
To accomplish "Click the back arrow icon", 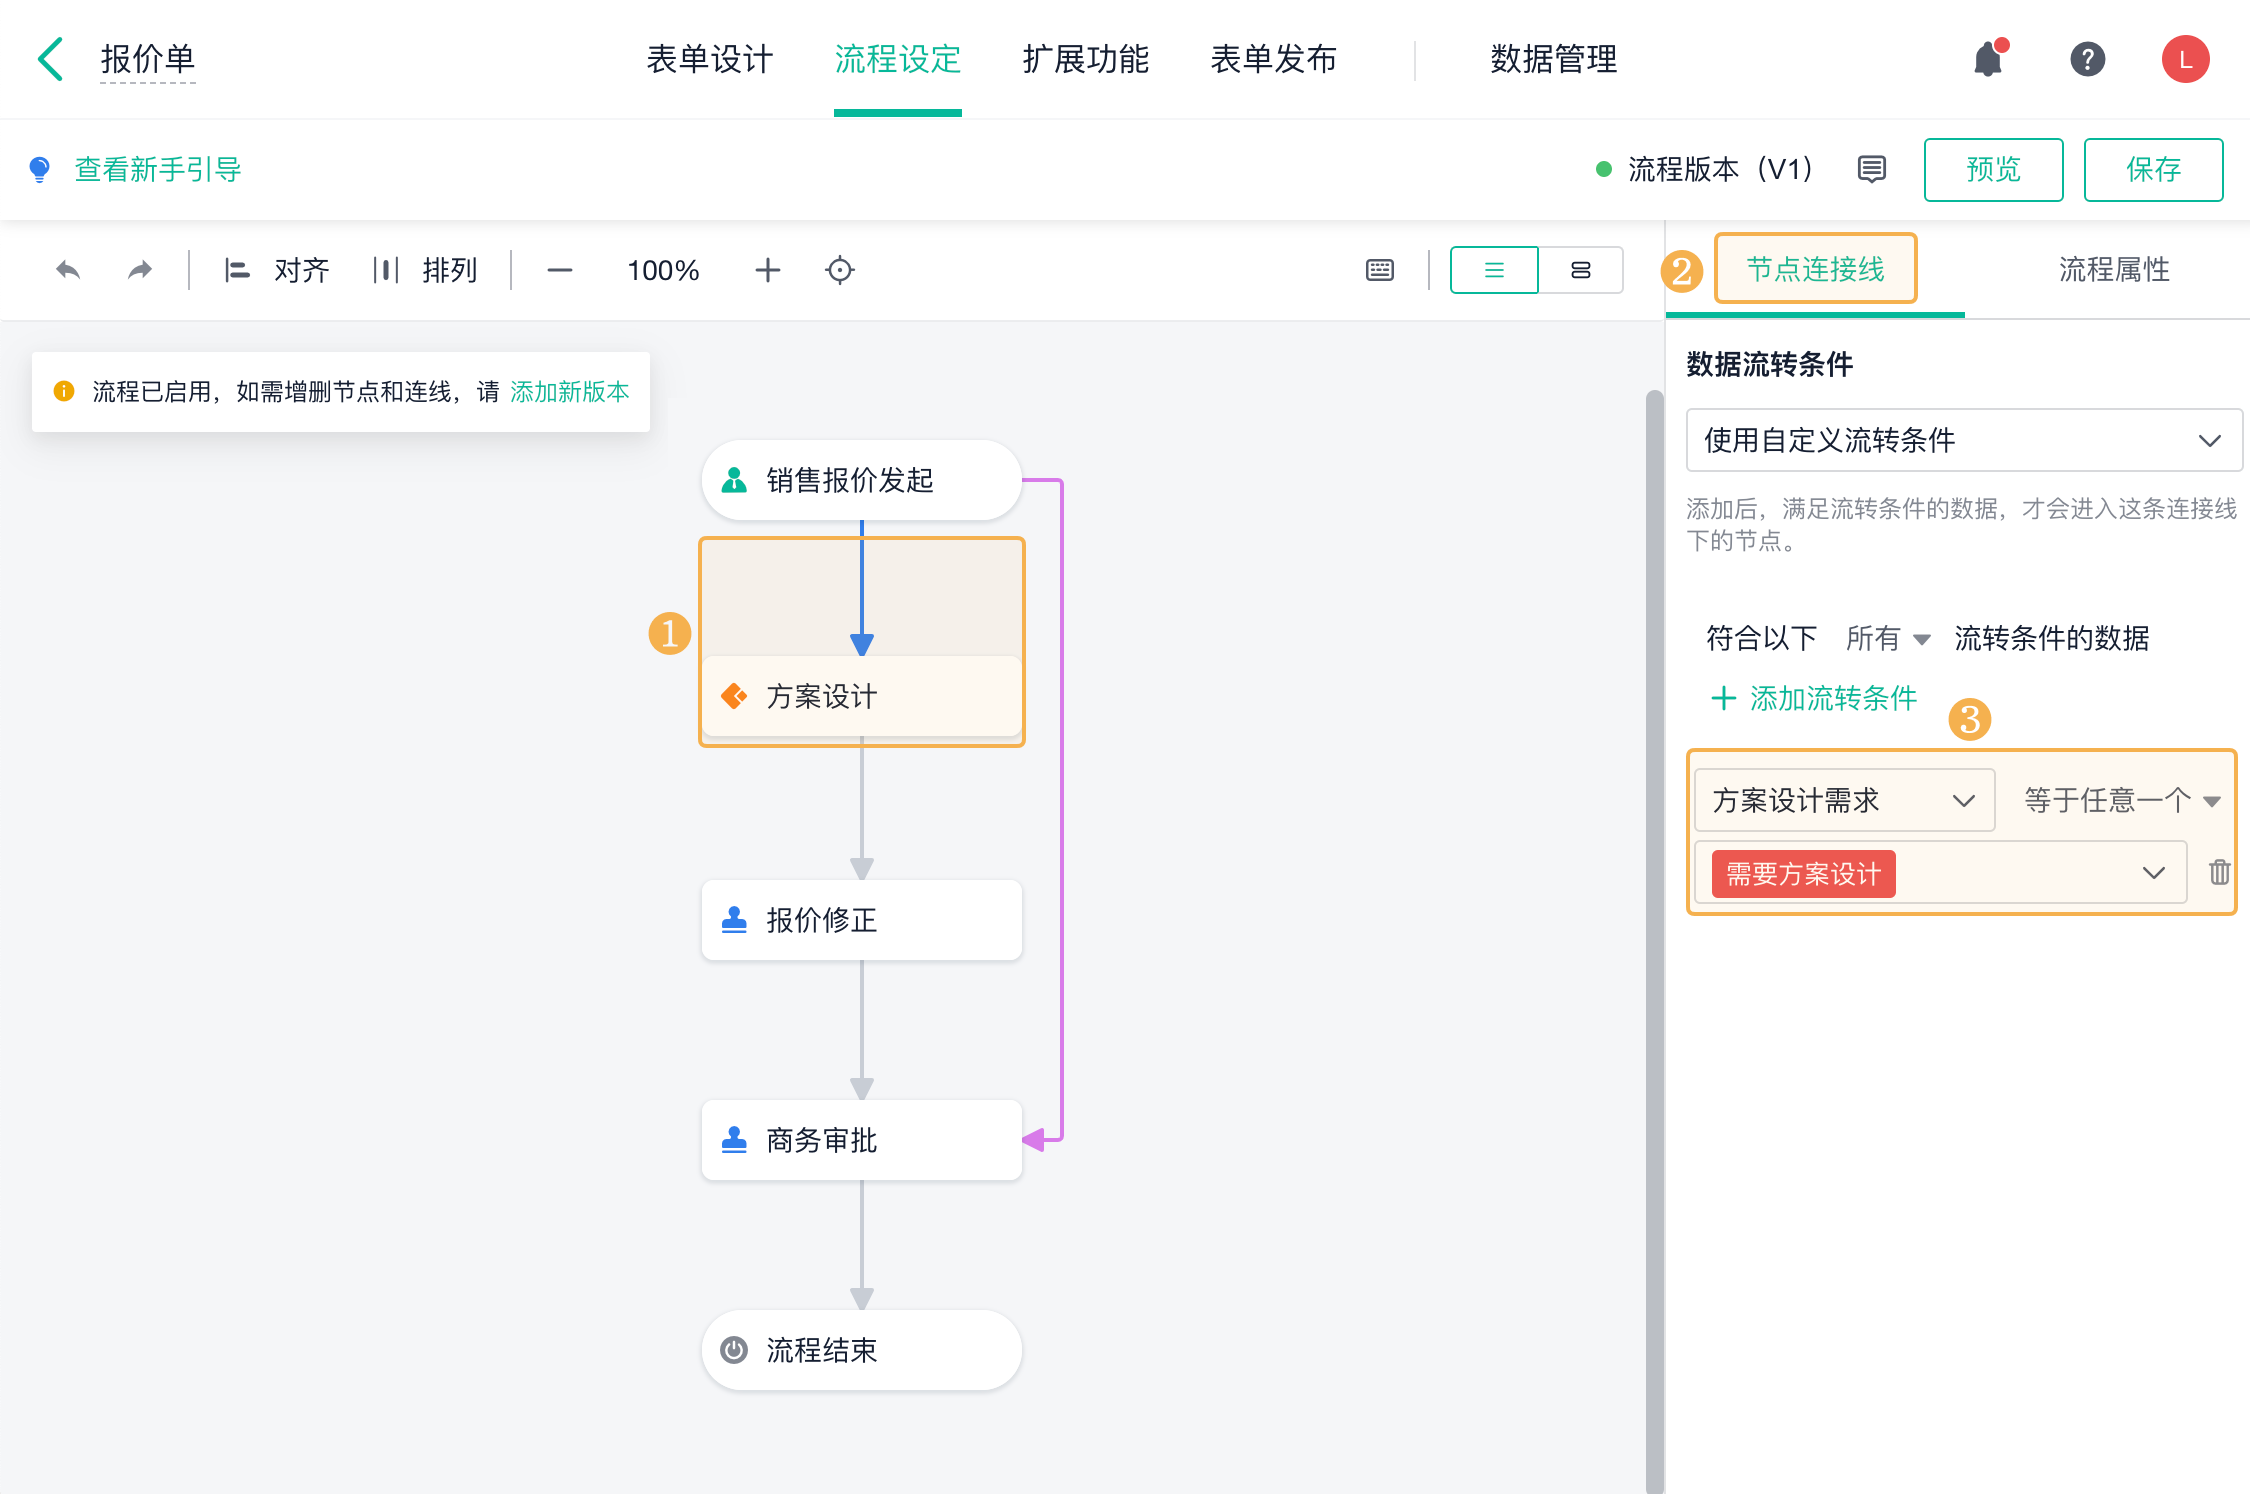I will point(50,59).
